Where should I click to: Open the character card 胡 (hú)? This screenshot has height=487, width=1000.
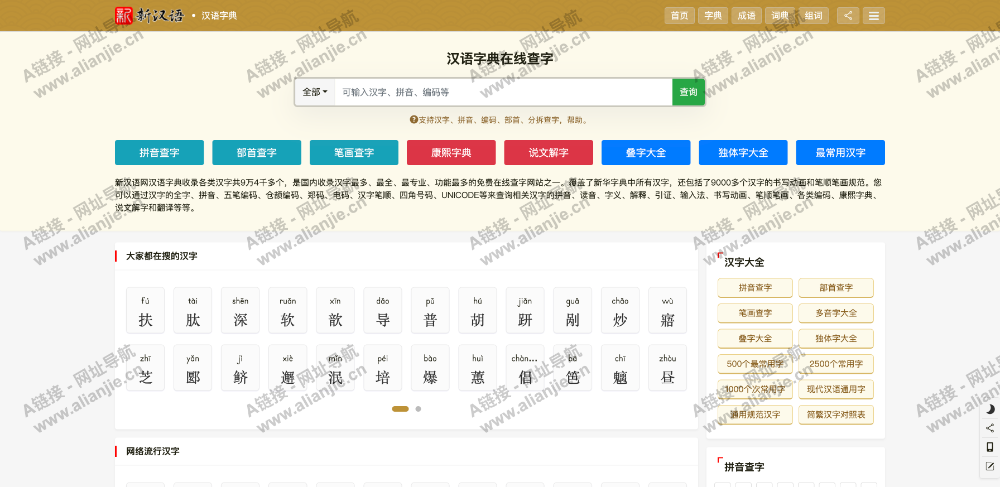[x=478, y=310]
